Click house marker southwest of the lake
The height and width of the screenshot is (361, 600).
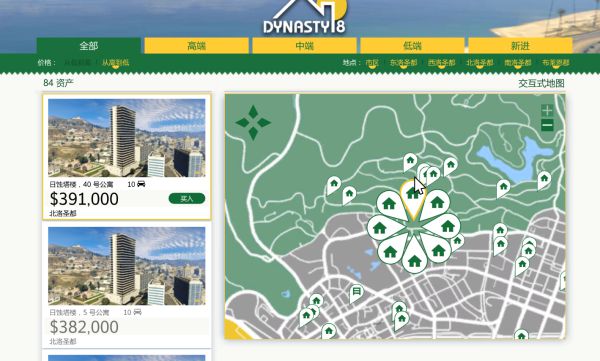click(503, 188)
